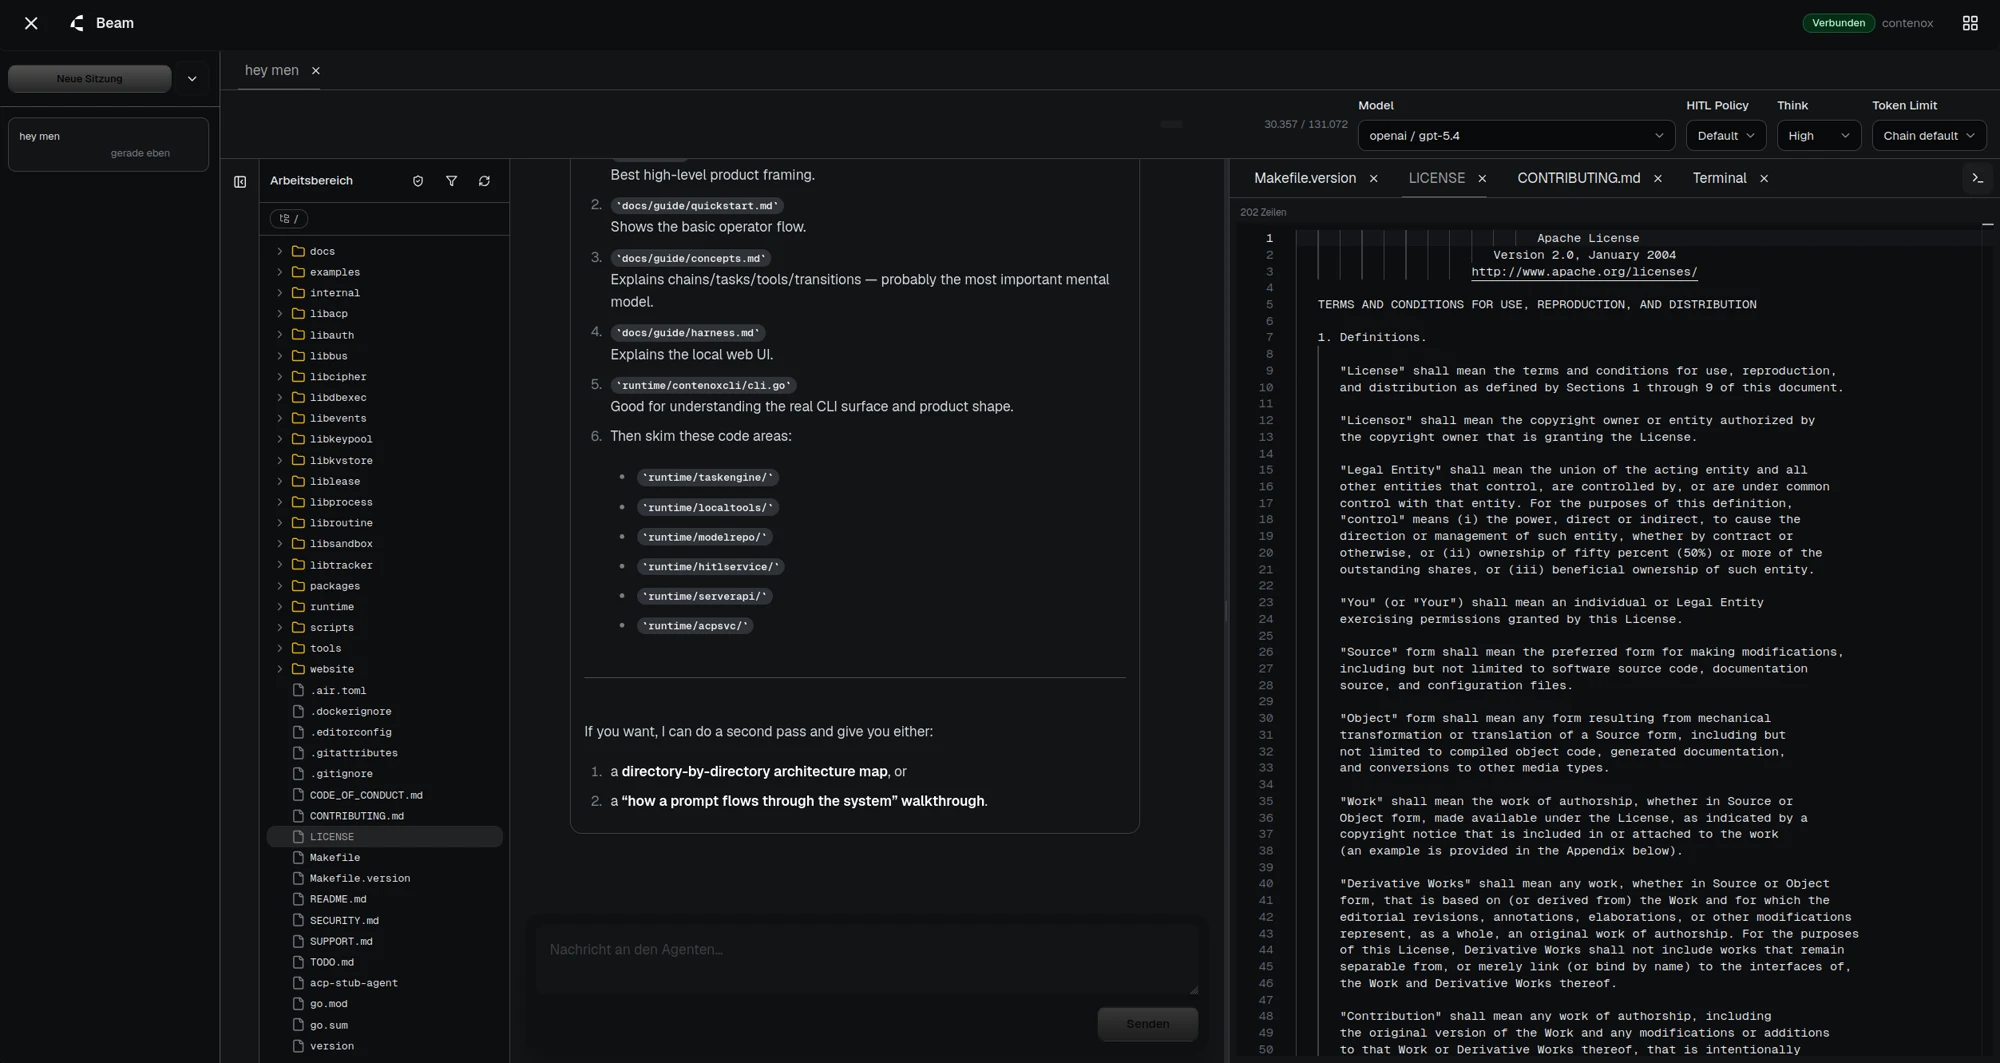
Task: Switch to the Terminal tab
Action: (x=1719, y=178)
